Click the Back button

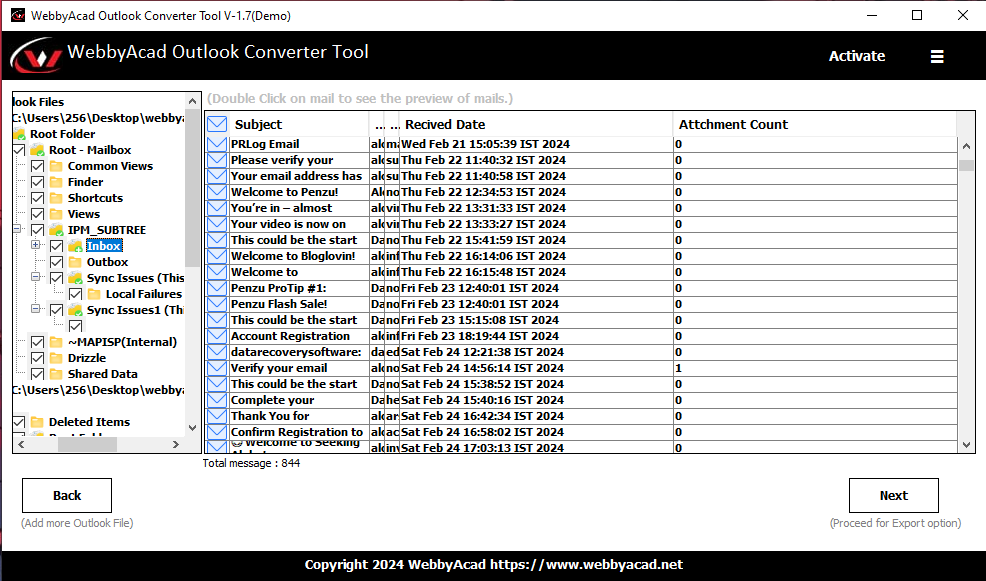67,495
